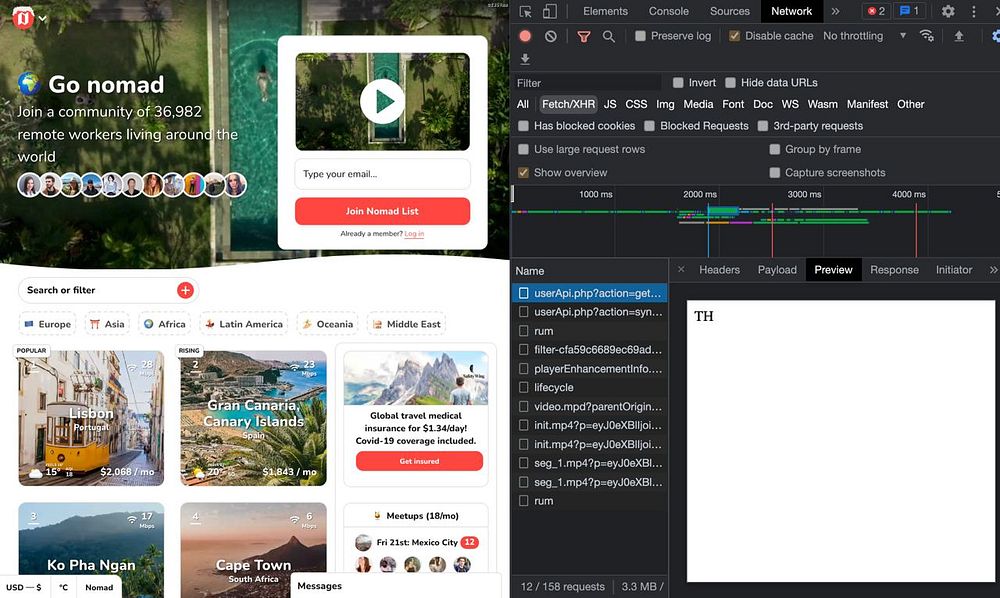Image resolution: width=1000 pixels, height=598 pixels.
Task: Open the Cape Town city card
Action: pos(253,550)
